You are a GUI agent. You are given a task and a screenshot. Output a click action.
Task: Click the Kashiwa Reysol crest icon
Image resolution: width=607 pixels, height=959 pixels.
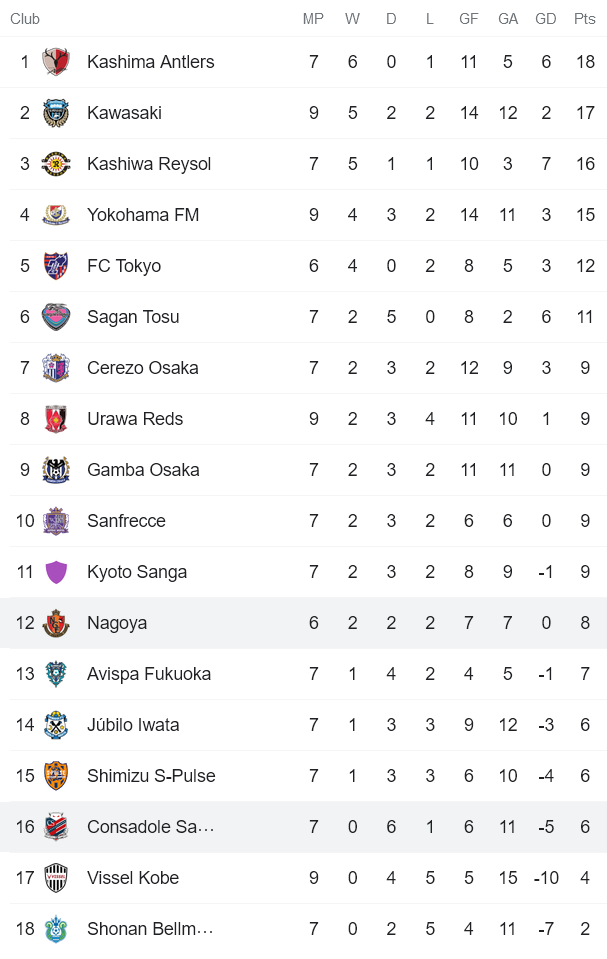[x=57, y=163]
